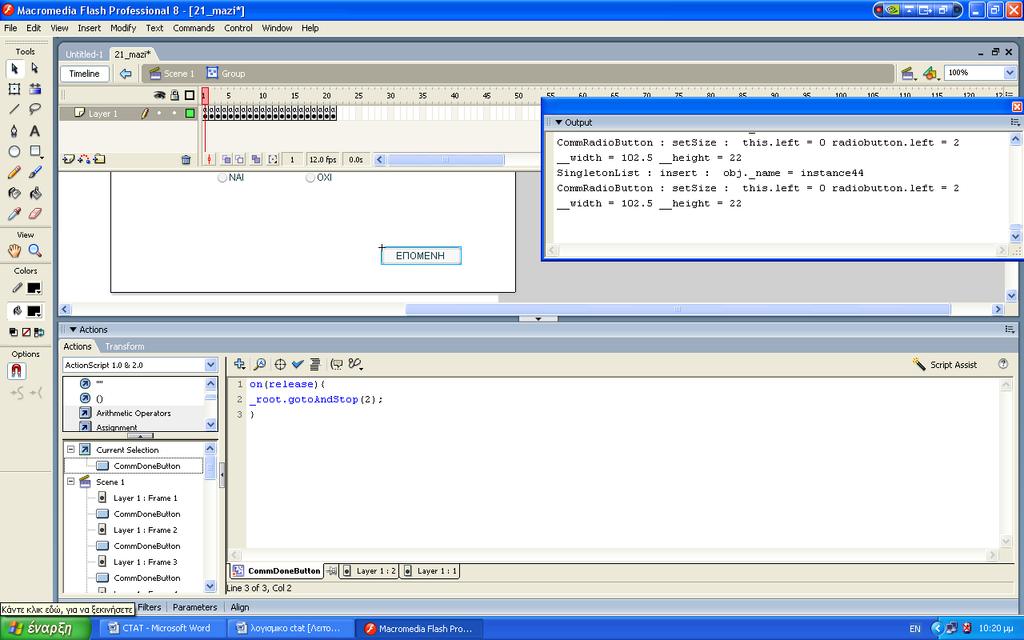The width and height of the screenshot is (1024, 640).
Task: Open the Debug Options dropdown
Action: [355, 364]
